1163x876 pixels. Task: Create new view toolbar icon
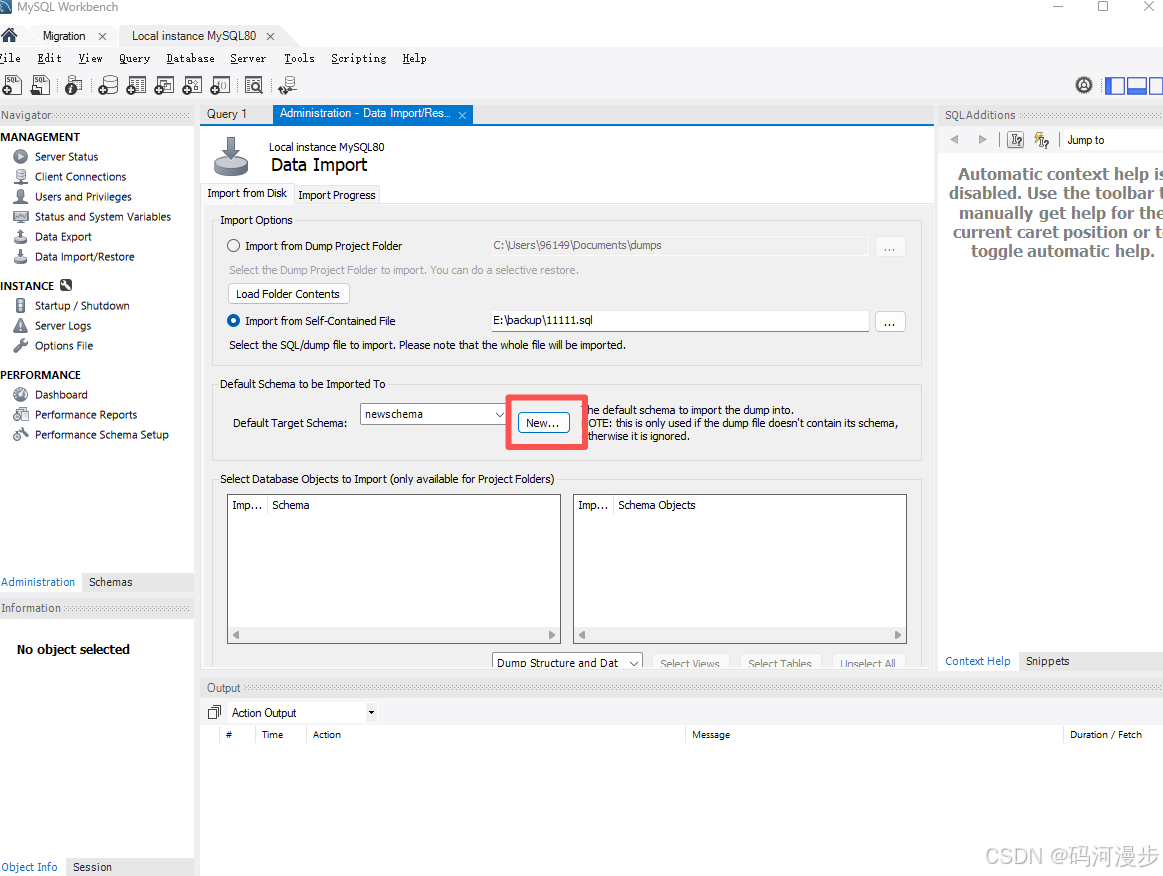point(164,85)
